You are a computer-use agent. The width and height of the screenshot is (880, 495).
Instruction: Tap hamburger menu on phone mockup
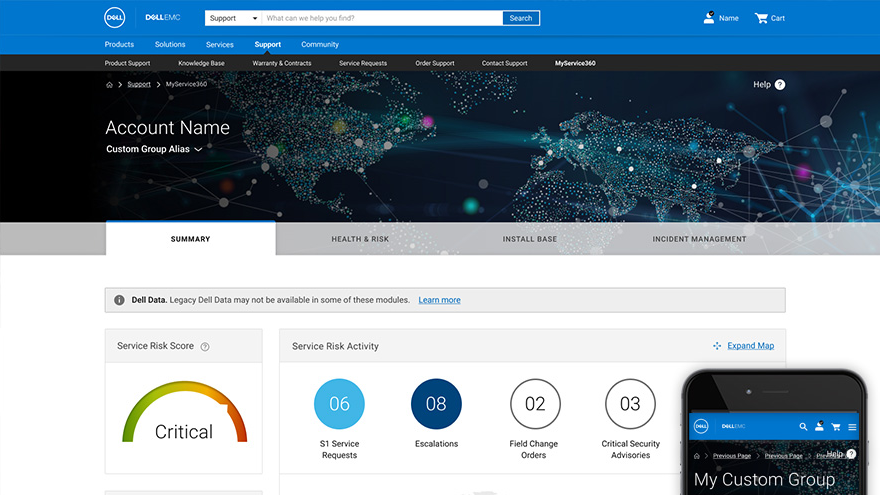(852, 427)
